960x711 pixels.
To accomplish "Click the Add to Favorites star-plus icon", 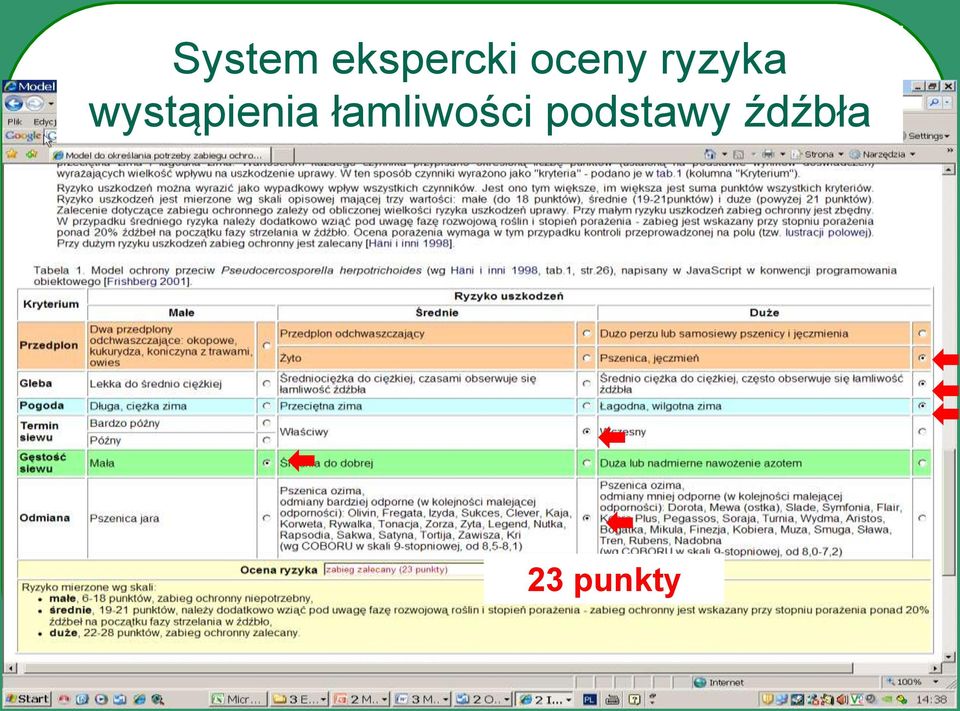I will tap(32, 154).
